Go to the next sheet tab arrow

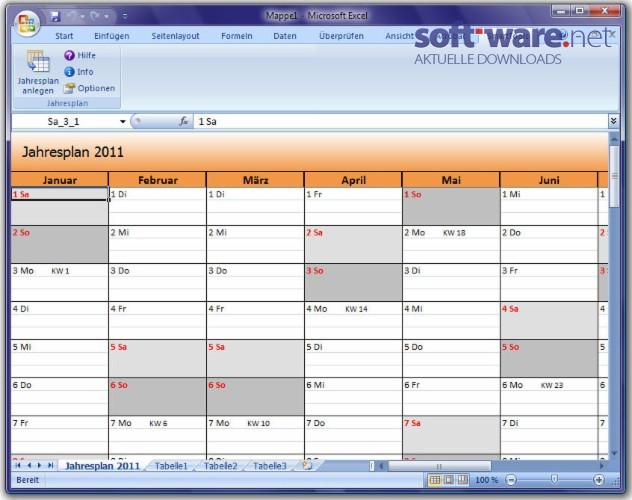[39, 465]
